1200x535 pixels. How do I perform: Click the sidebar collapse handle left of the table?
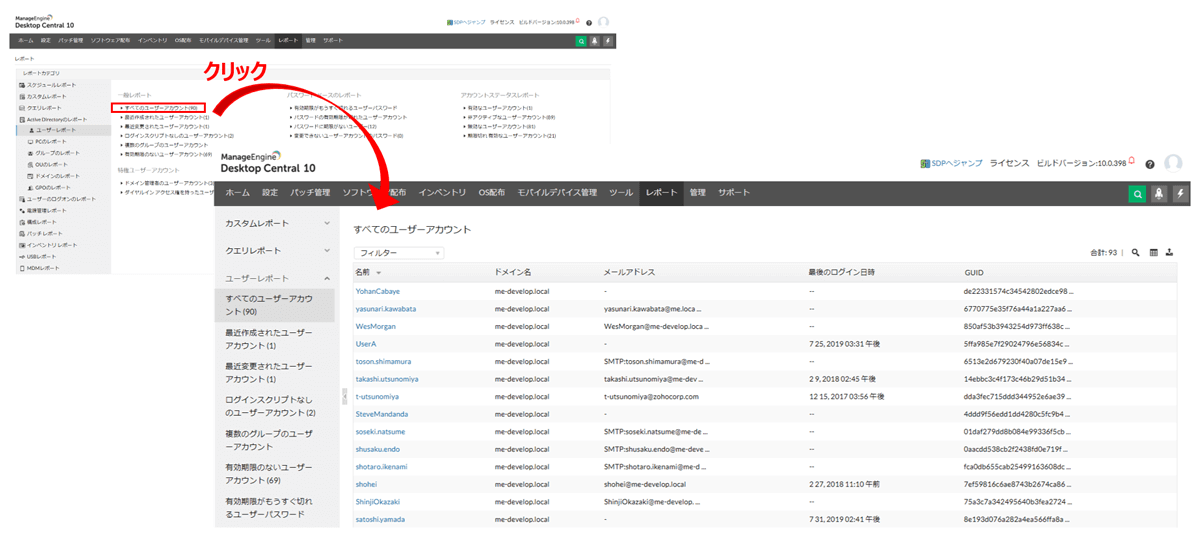click(x=344, y=395)
